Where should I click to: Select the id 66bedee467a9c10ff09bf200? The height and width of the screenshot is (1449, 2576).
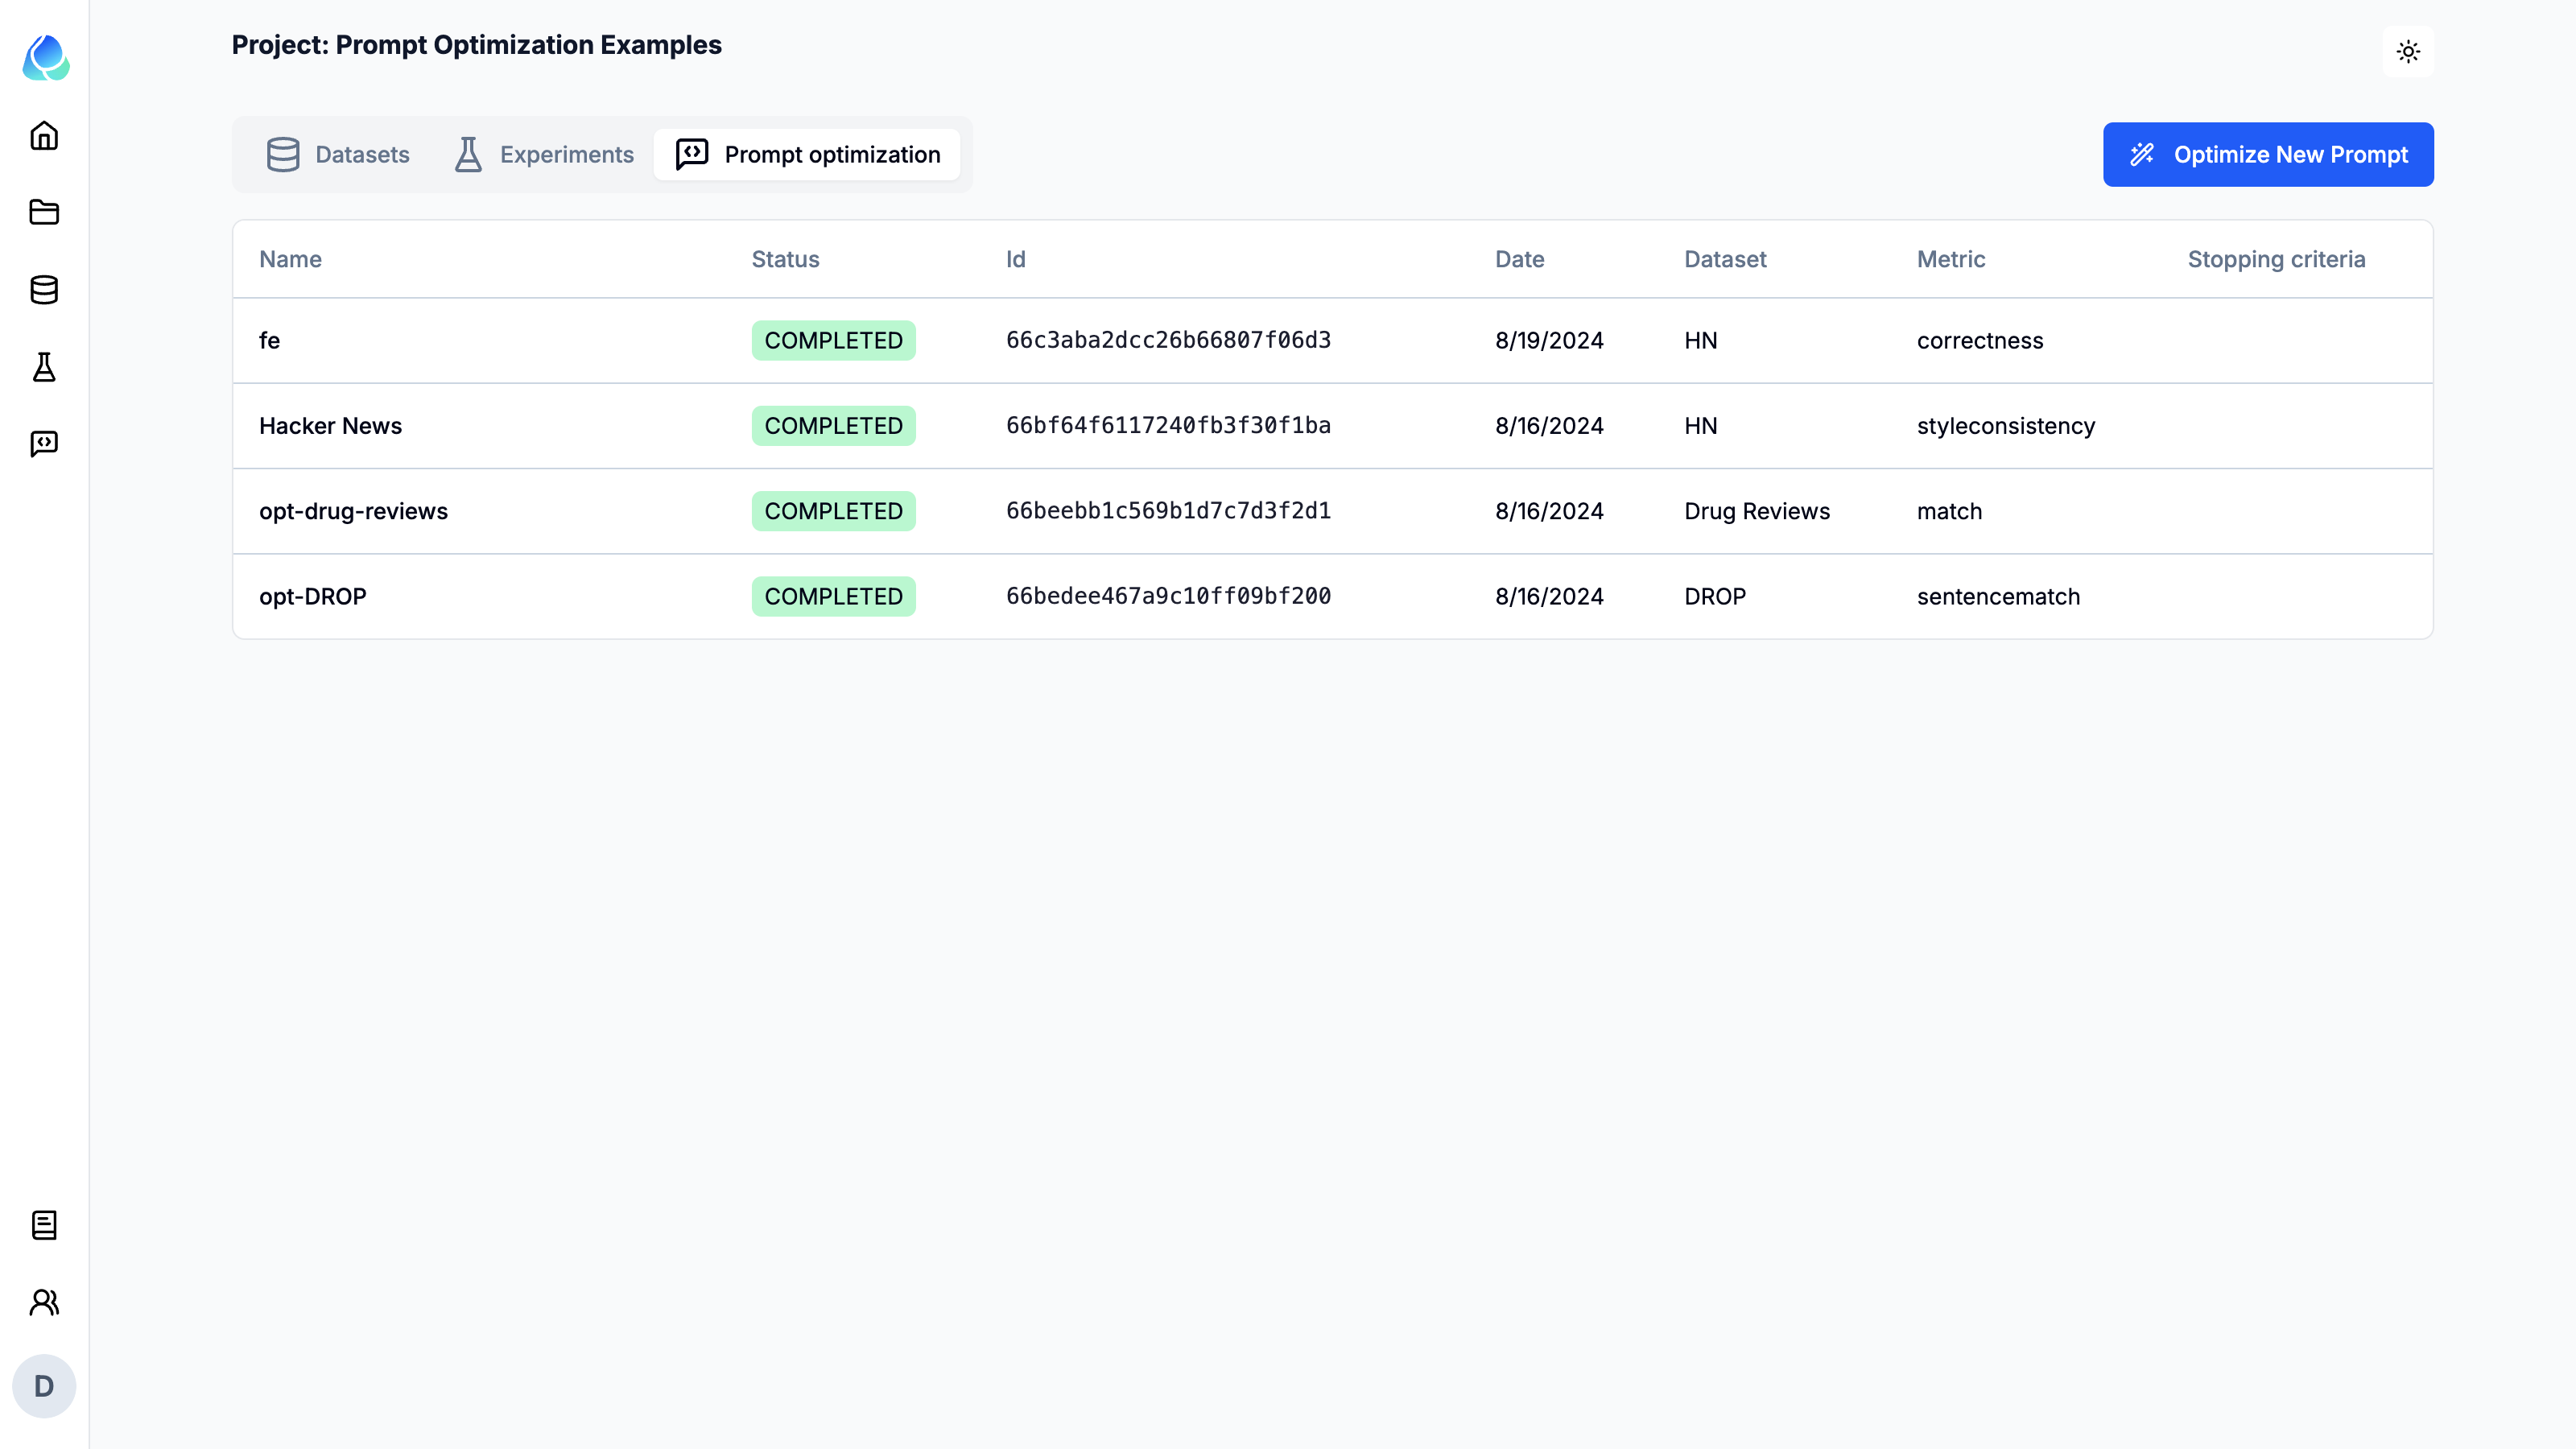tap(1168, 596)
